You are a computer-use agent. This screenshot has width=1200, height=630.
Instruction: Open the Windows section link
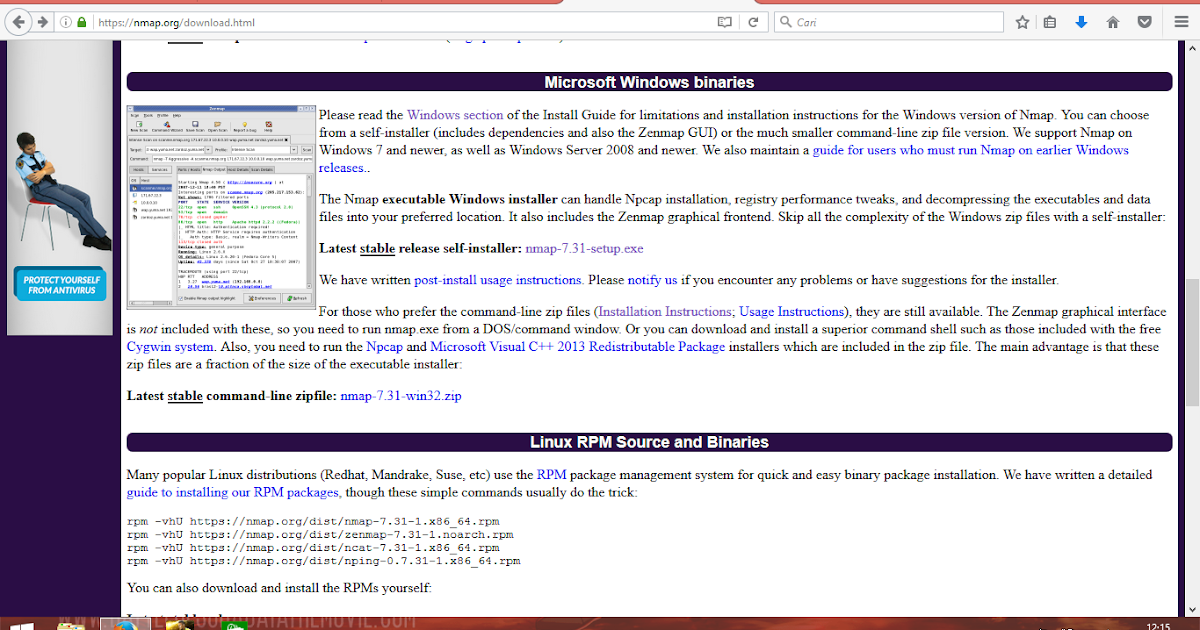coord(455,115)
